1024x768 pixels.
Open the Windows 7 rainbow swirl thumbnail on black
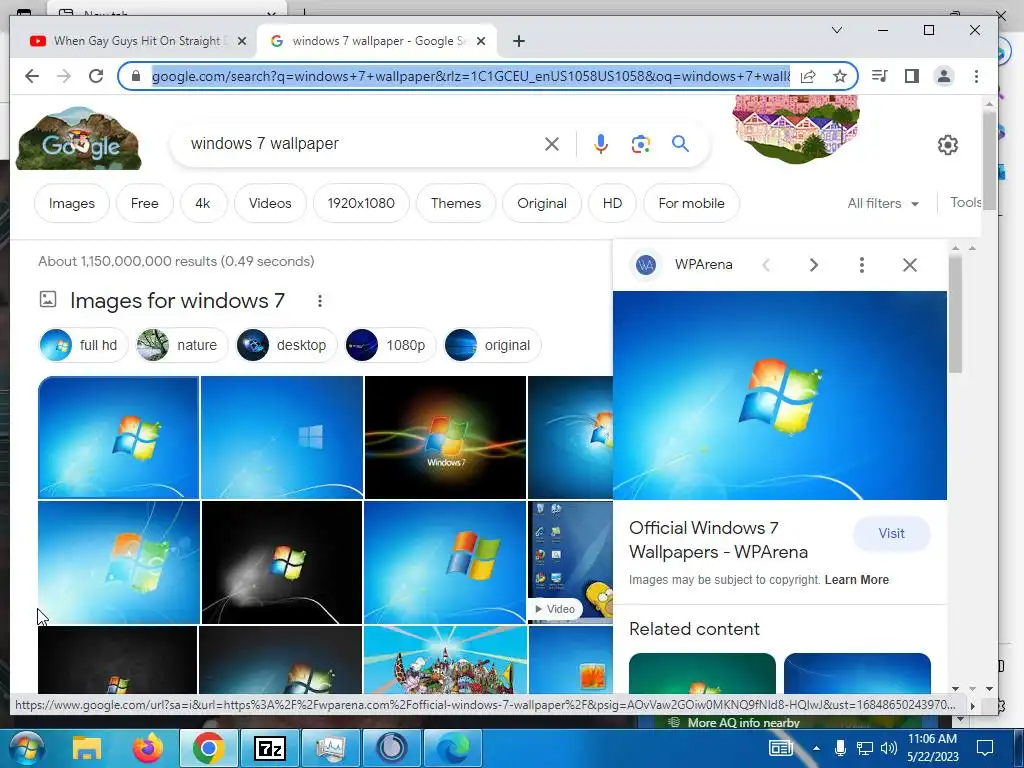point(445,437)
